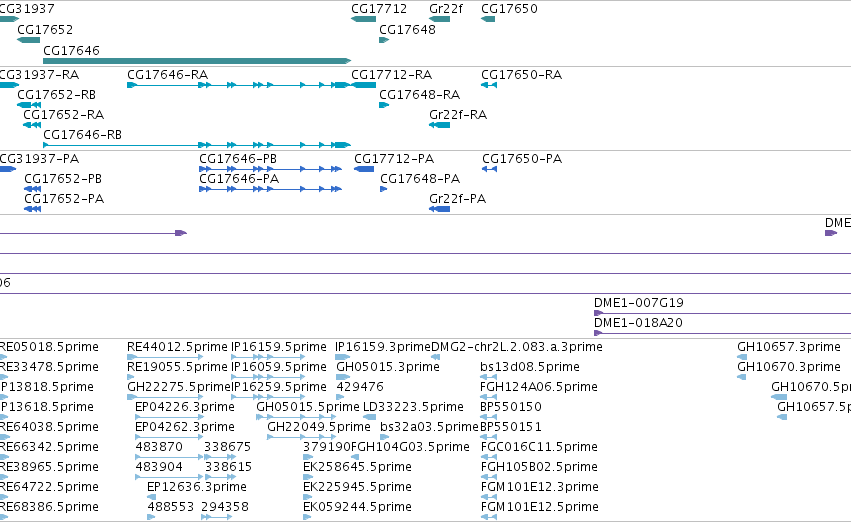
Task: Click protein CG17652-PB
Action: (63, 179)
